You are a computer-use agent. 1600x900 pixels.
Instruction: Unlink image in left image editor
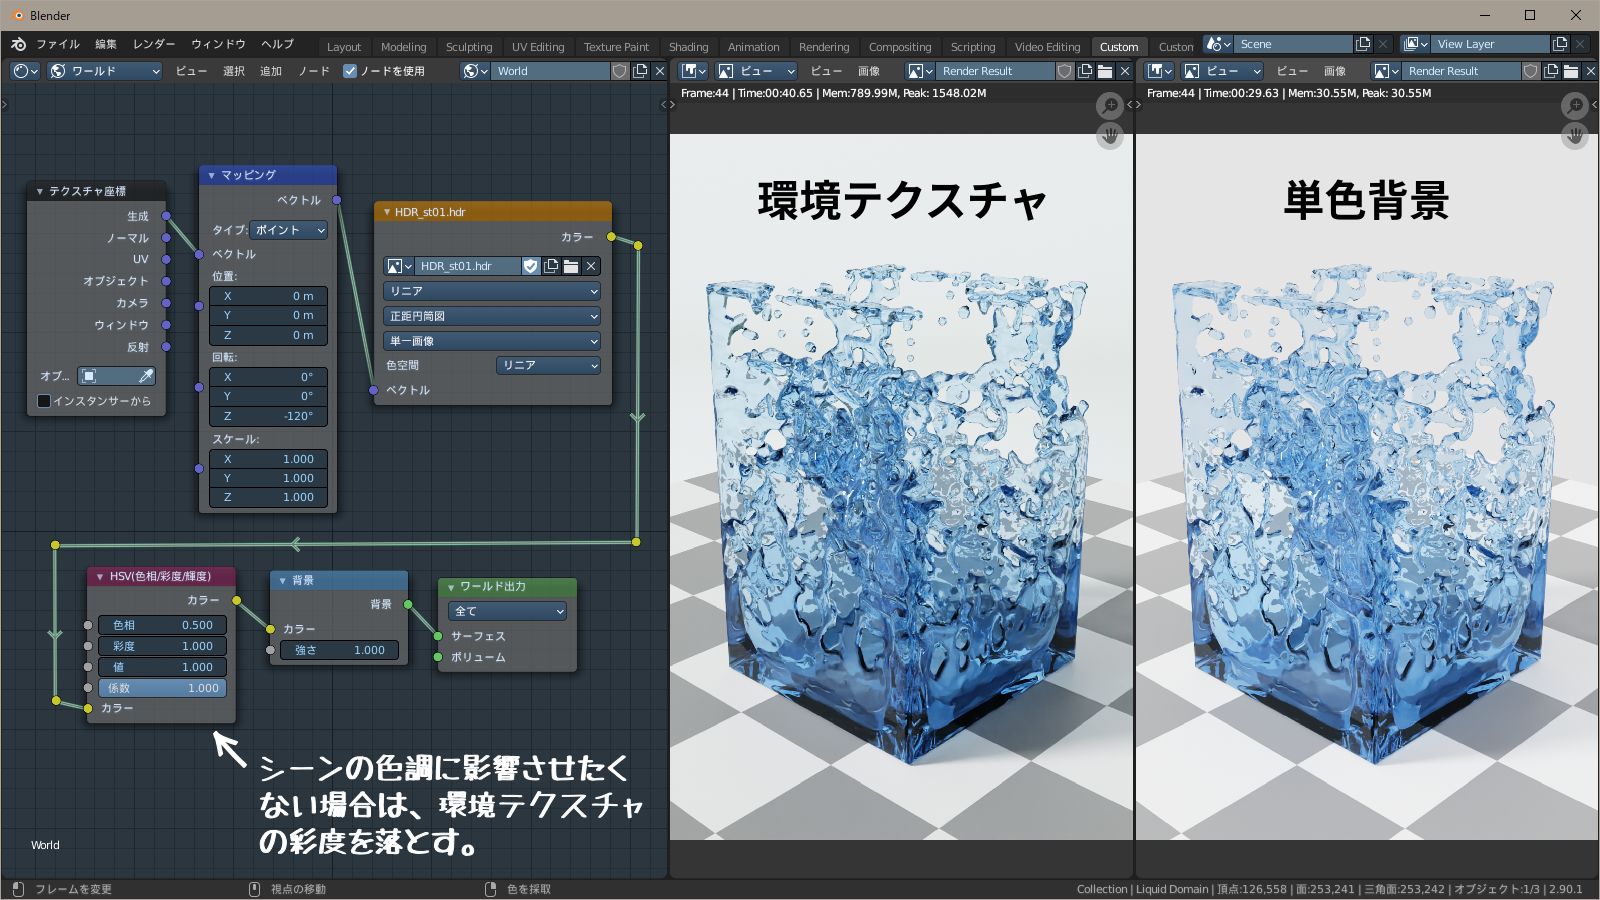pyautogui.click(x=1124, y=71)
